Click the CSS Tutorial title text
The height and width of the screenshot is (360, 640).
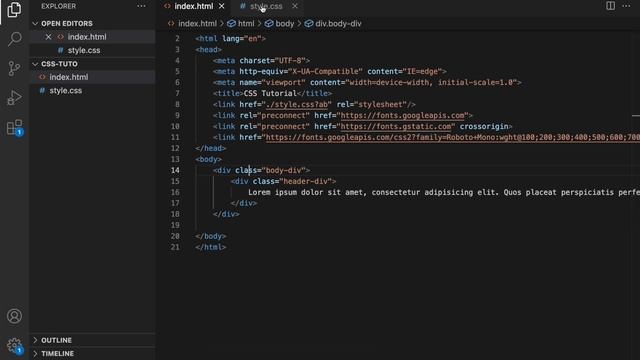[x=270, y=93]
